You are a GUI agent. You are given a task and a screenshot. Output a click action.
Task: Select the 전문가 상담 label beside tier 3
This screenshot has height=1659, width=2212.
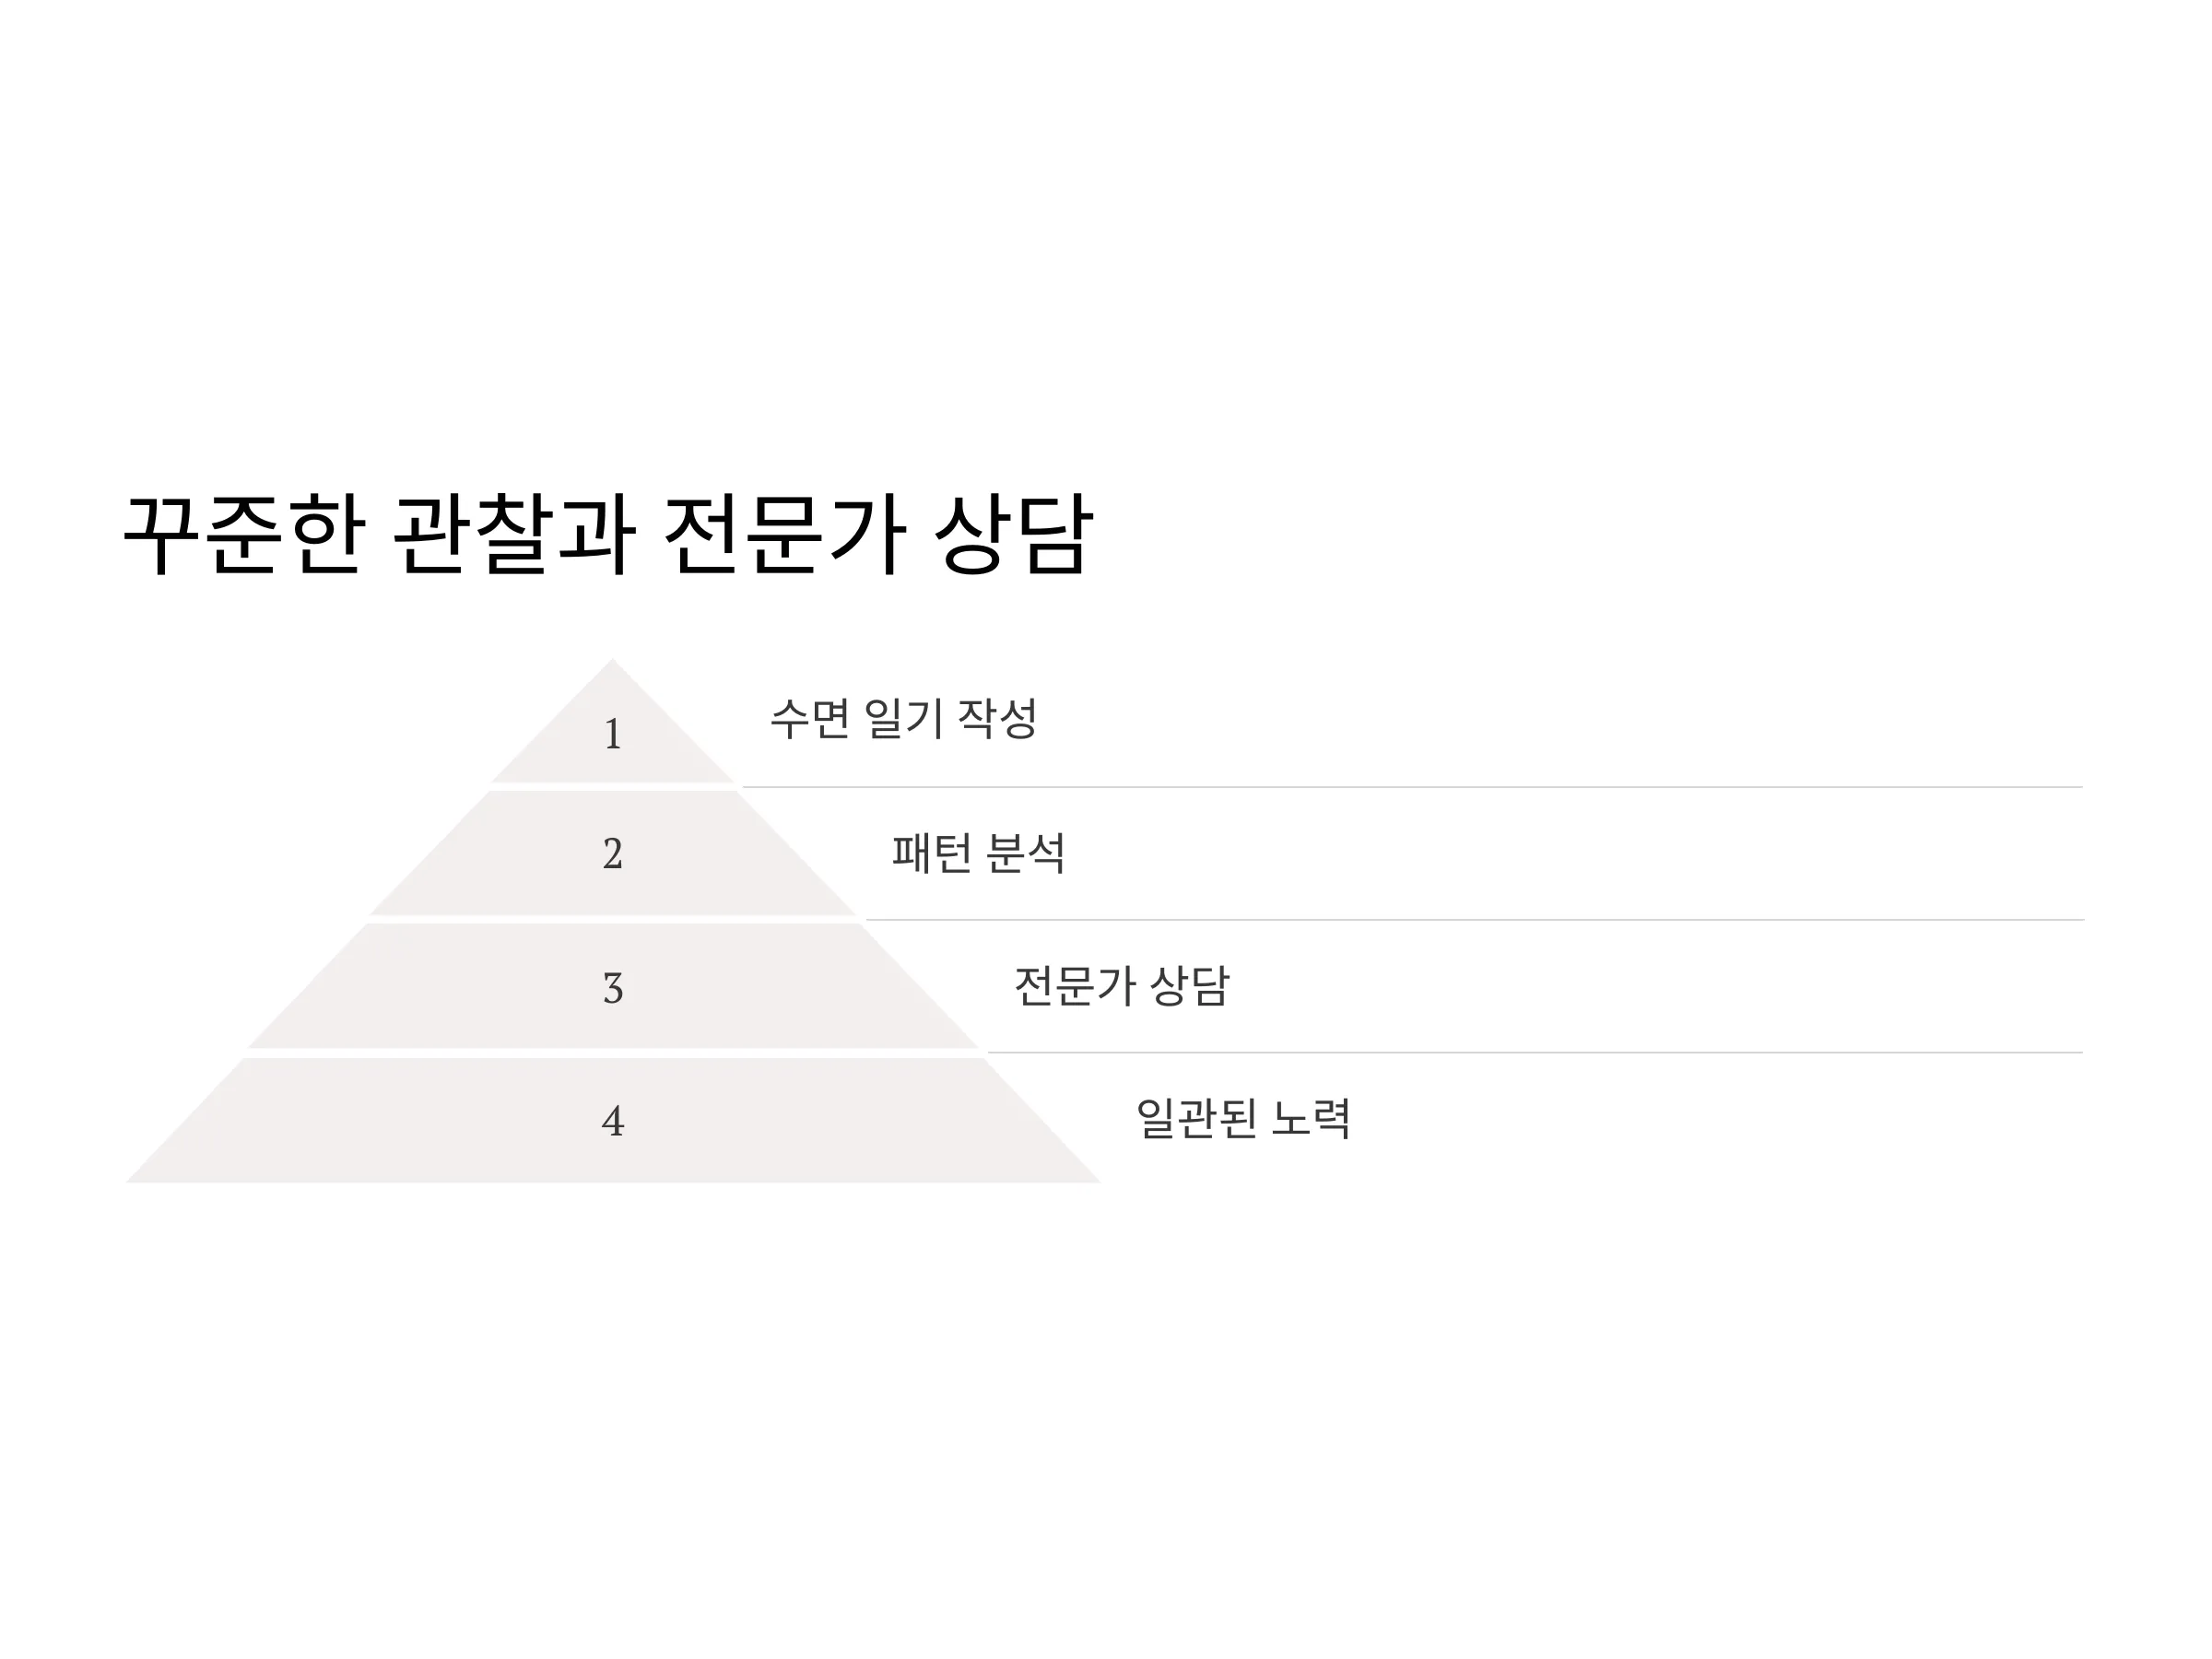(x=1122, y=986)
